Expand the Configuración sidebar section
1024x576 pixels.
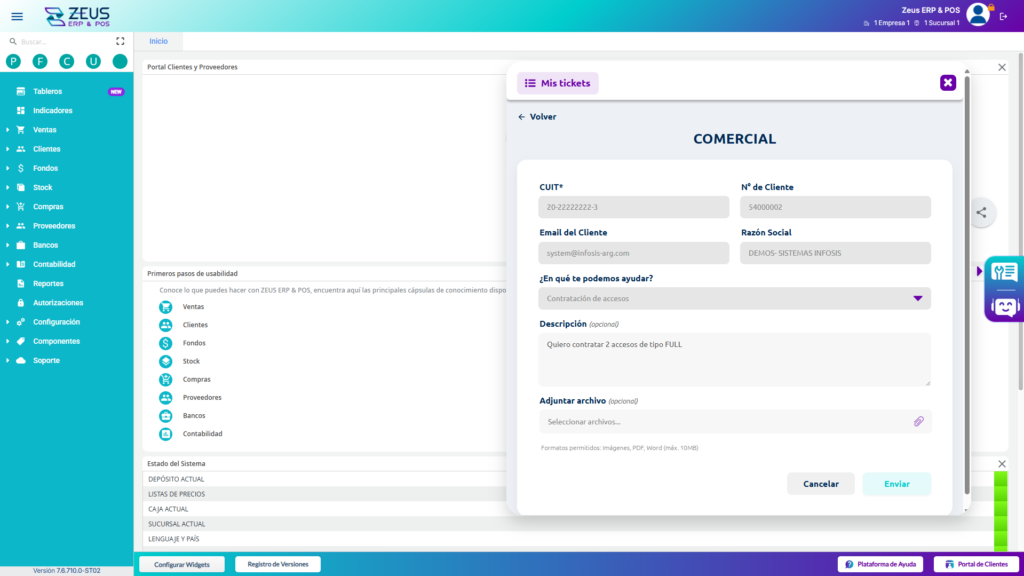[56, 322]
